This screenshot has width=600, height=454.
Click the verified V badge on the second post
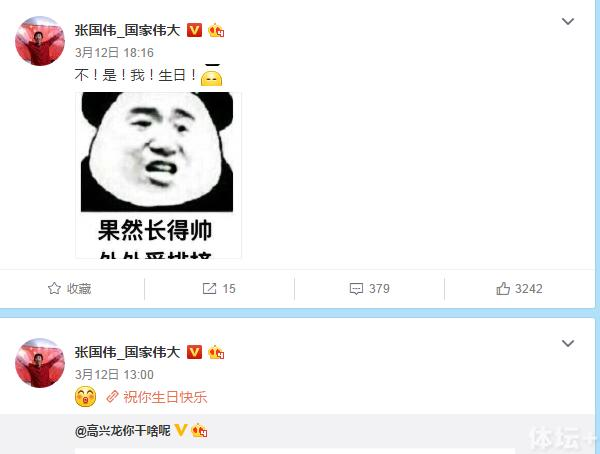194,352
